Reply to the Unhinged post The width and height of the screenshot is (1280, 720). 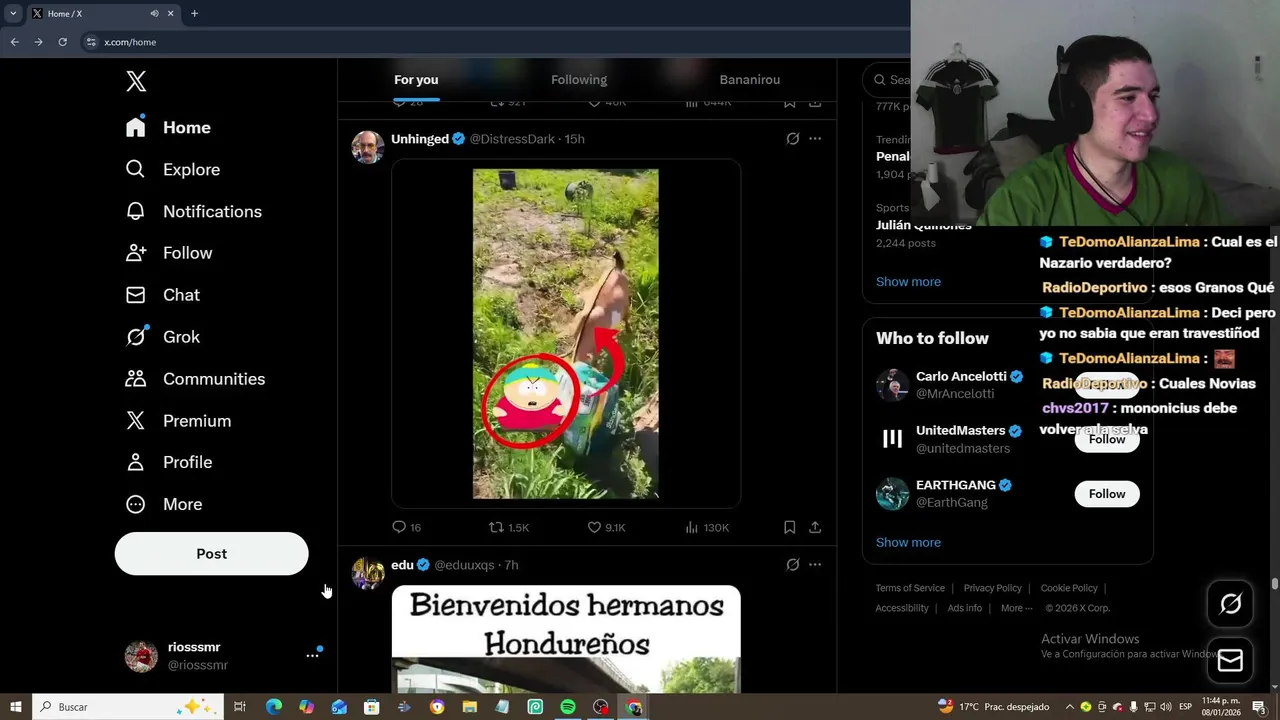pos(406,527)
